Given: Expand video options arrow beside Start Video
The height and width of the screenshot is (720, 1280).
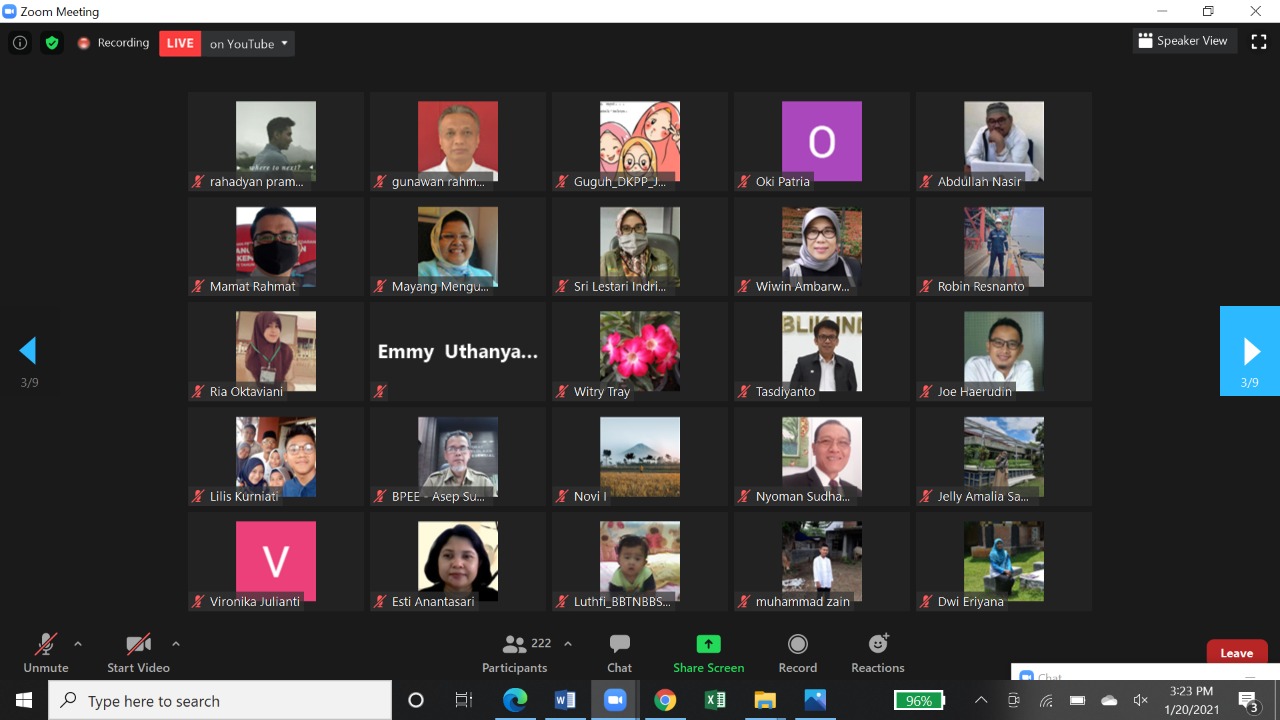Looking at the screenshot, I should [176, 644].
